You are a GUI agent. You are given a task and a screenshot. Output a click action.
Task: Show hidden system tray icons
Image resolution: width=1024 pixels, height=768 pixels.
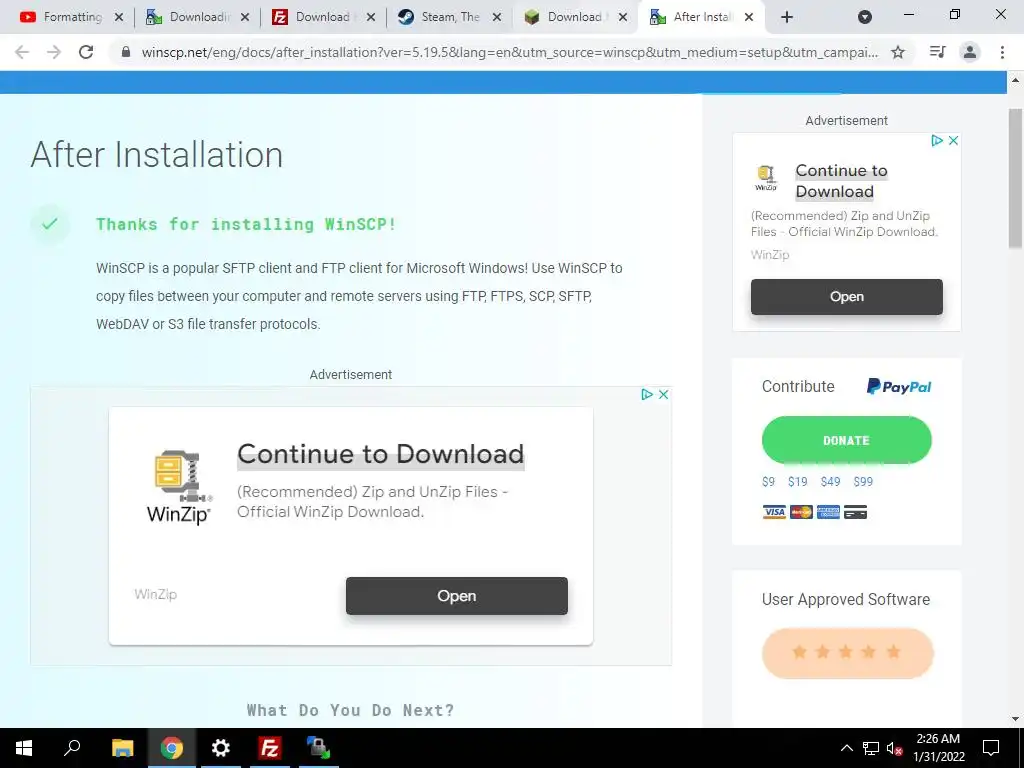[x=846, y=748]
